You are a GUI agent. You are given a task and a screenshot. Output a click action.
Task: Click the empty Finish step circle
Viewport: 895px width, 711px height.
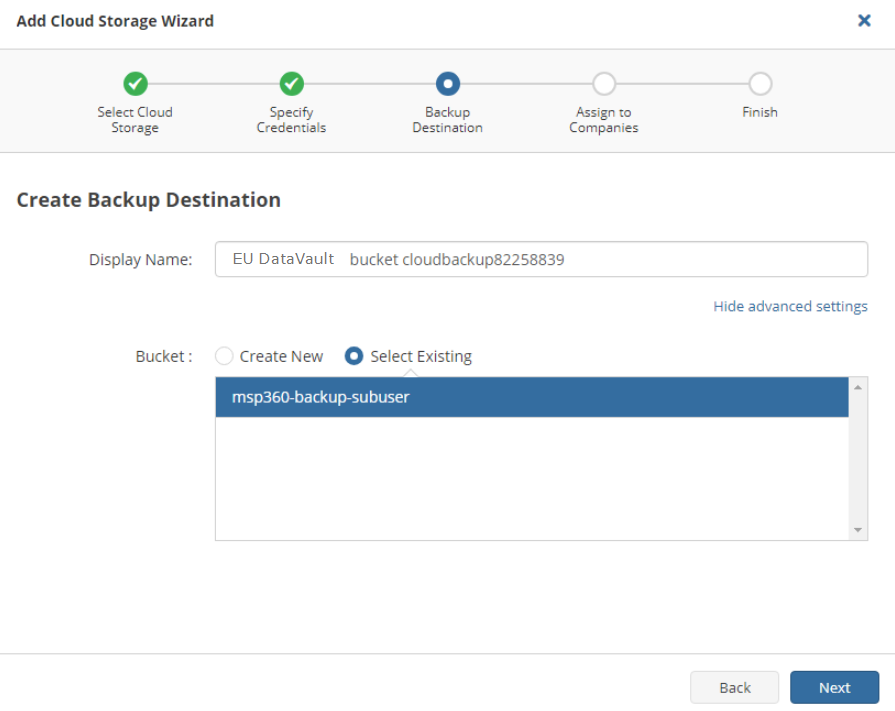point(760,84)
